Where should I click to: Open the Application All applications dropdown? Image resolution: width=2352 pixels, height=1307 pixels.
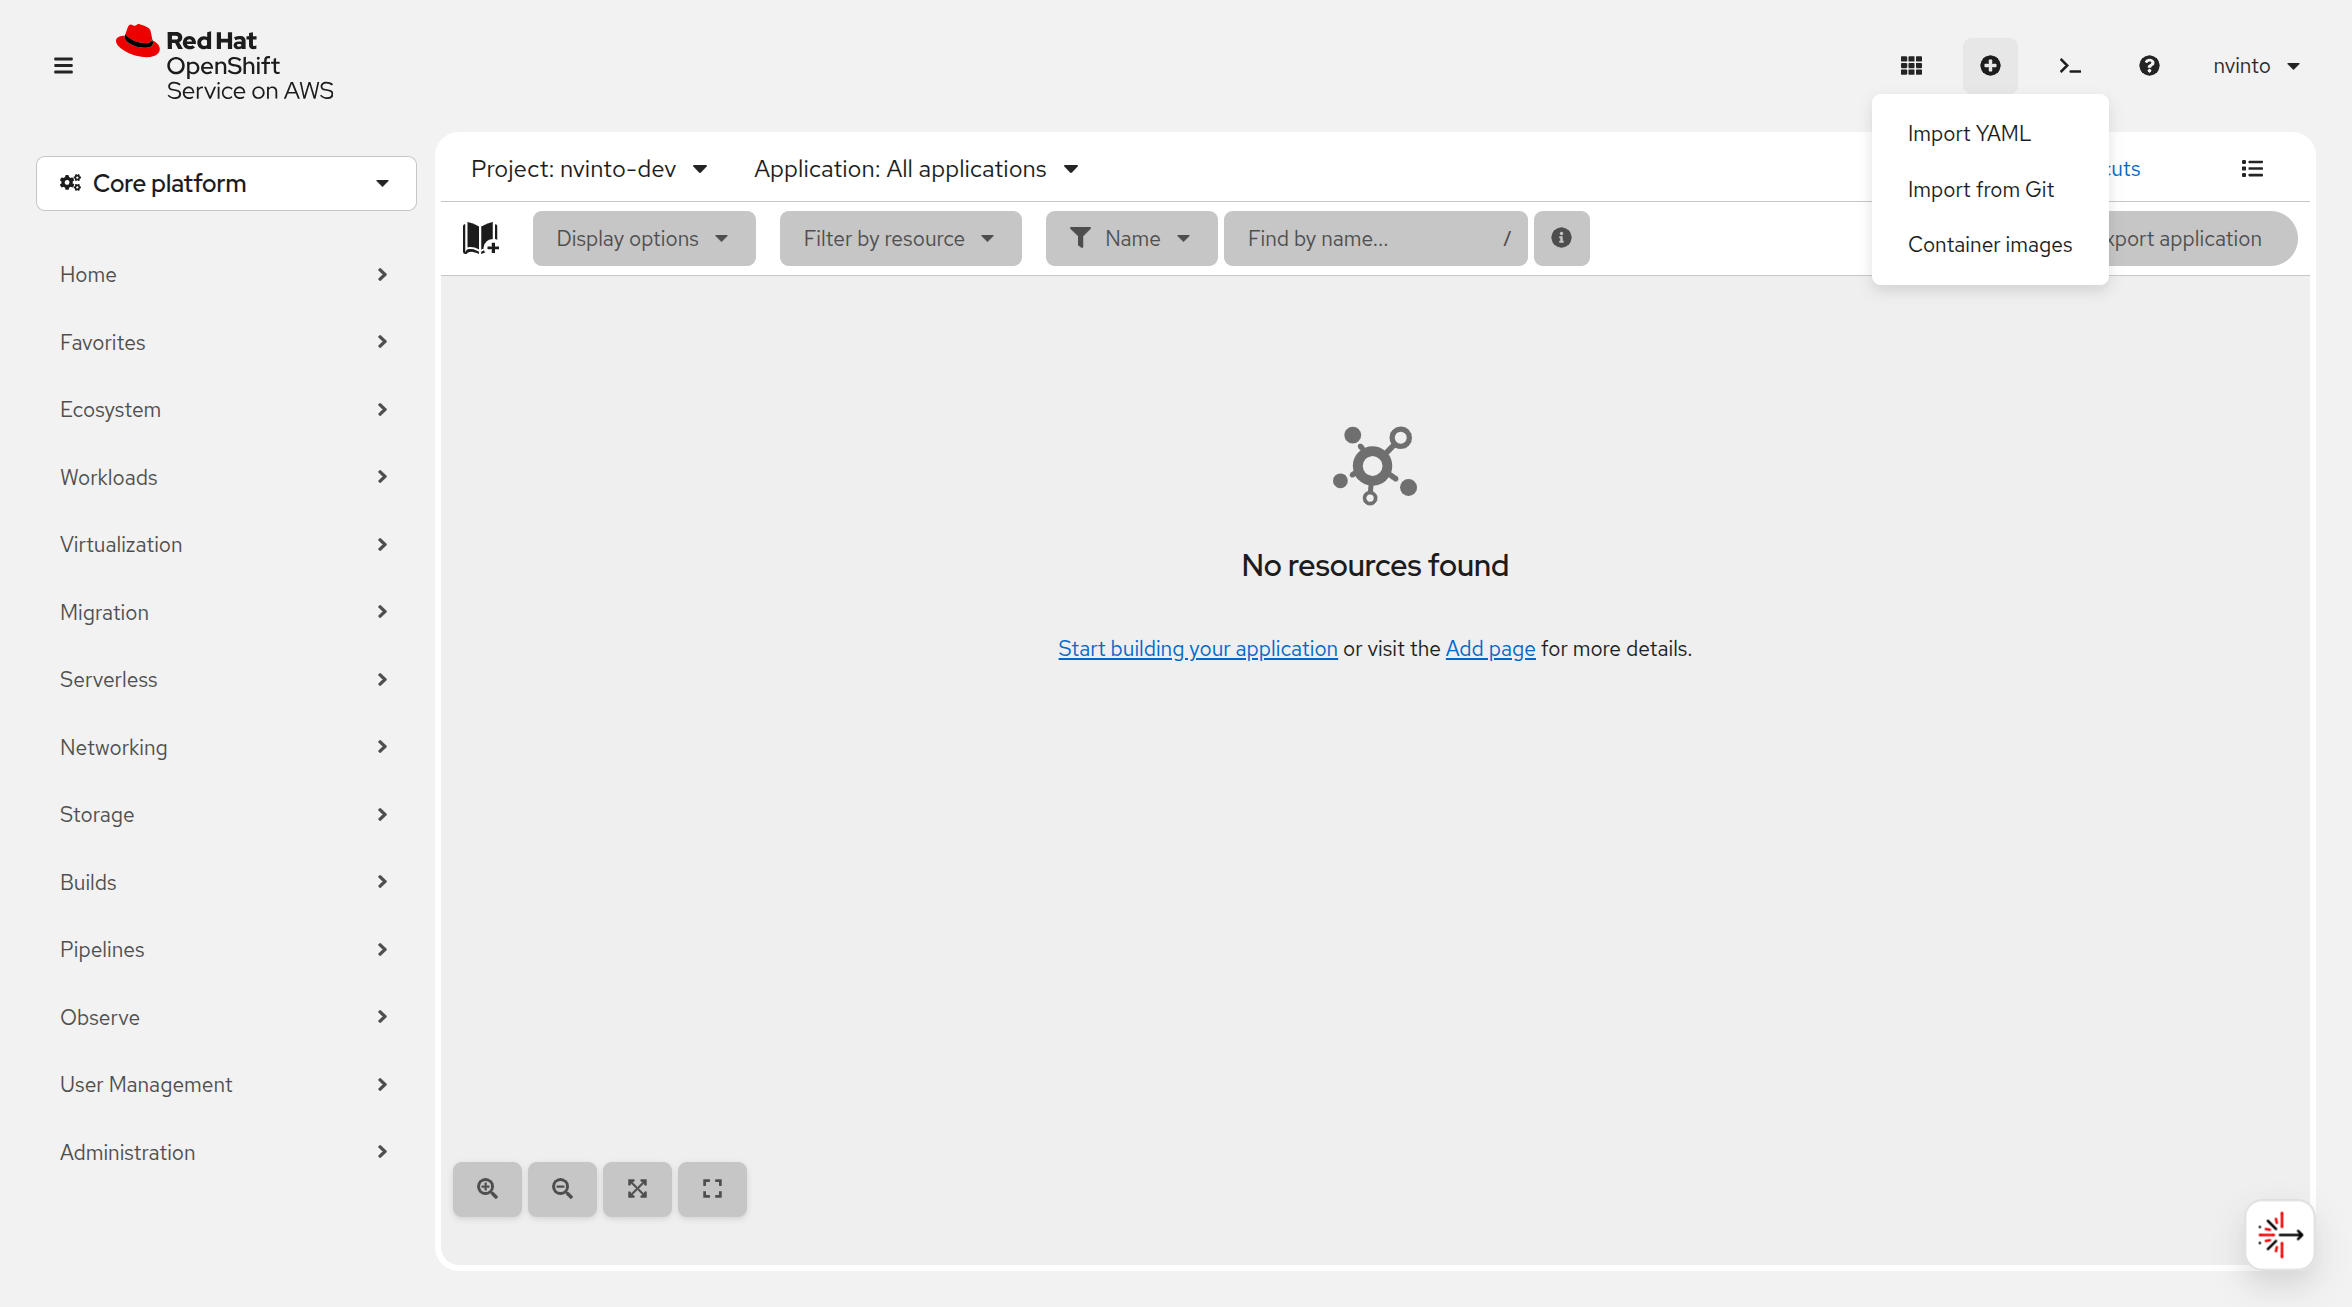(x=916, y=169)
